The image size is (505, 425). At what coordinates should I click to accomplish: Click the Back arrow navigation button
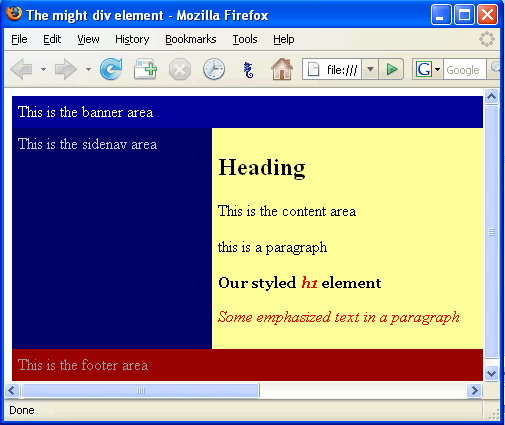coord(22,69)
